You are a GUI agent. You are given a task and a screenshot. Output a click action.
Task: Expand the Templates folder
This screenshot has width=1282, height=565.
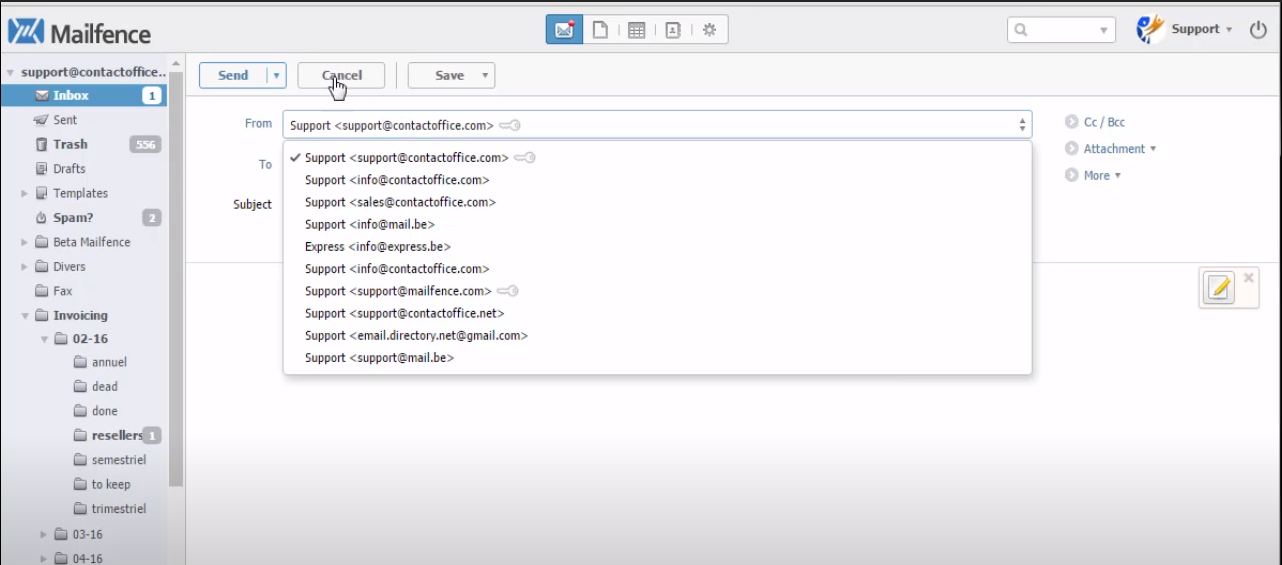24,193
